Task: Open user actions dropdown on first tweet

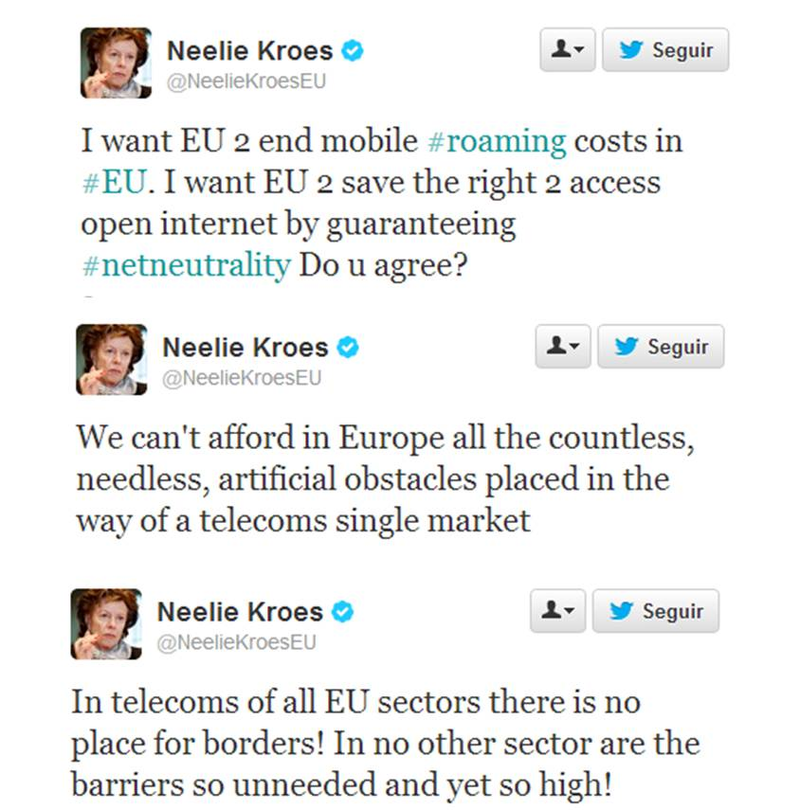Action: coord(568,50)
